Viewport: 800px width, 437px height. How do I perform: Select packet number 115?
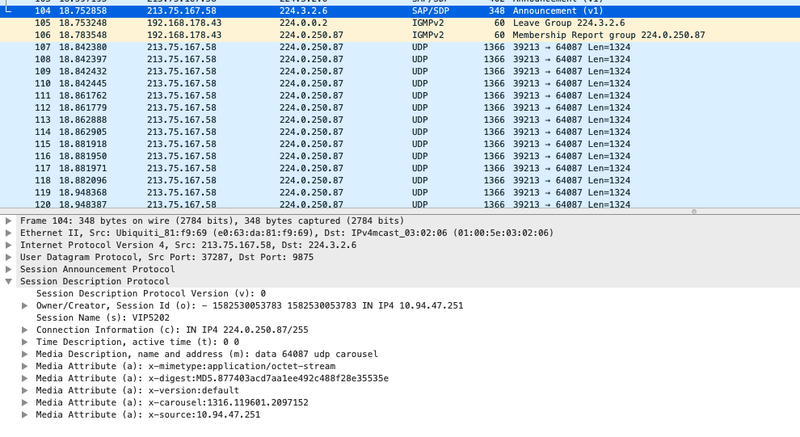[x=400, y=144]
